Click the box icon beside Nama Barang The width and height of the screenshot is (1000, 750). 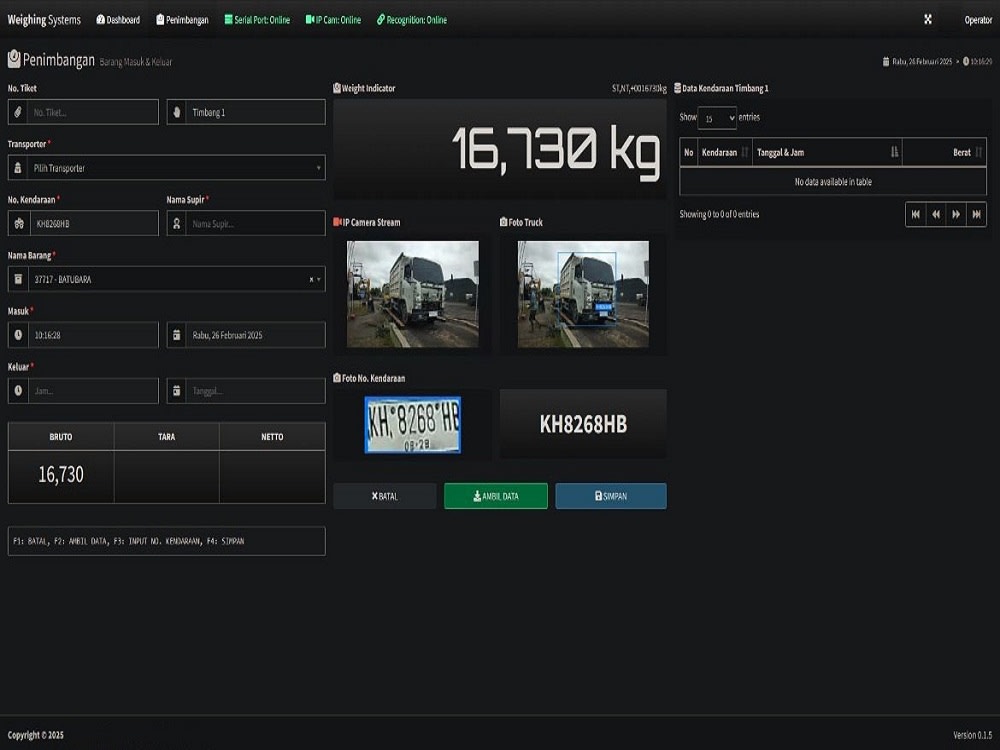tap(18, 279)
